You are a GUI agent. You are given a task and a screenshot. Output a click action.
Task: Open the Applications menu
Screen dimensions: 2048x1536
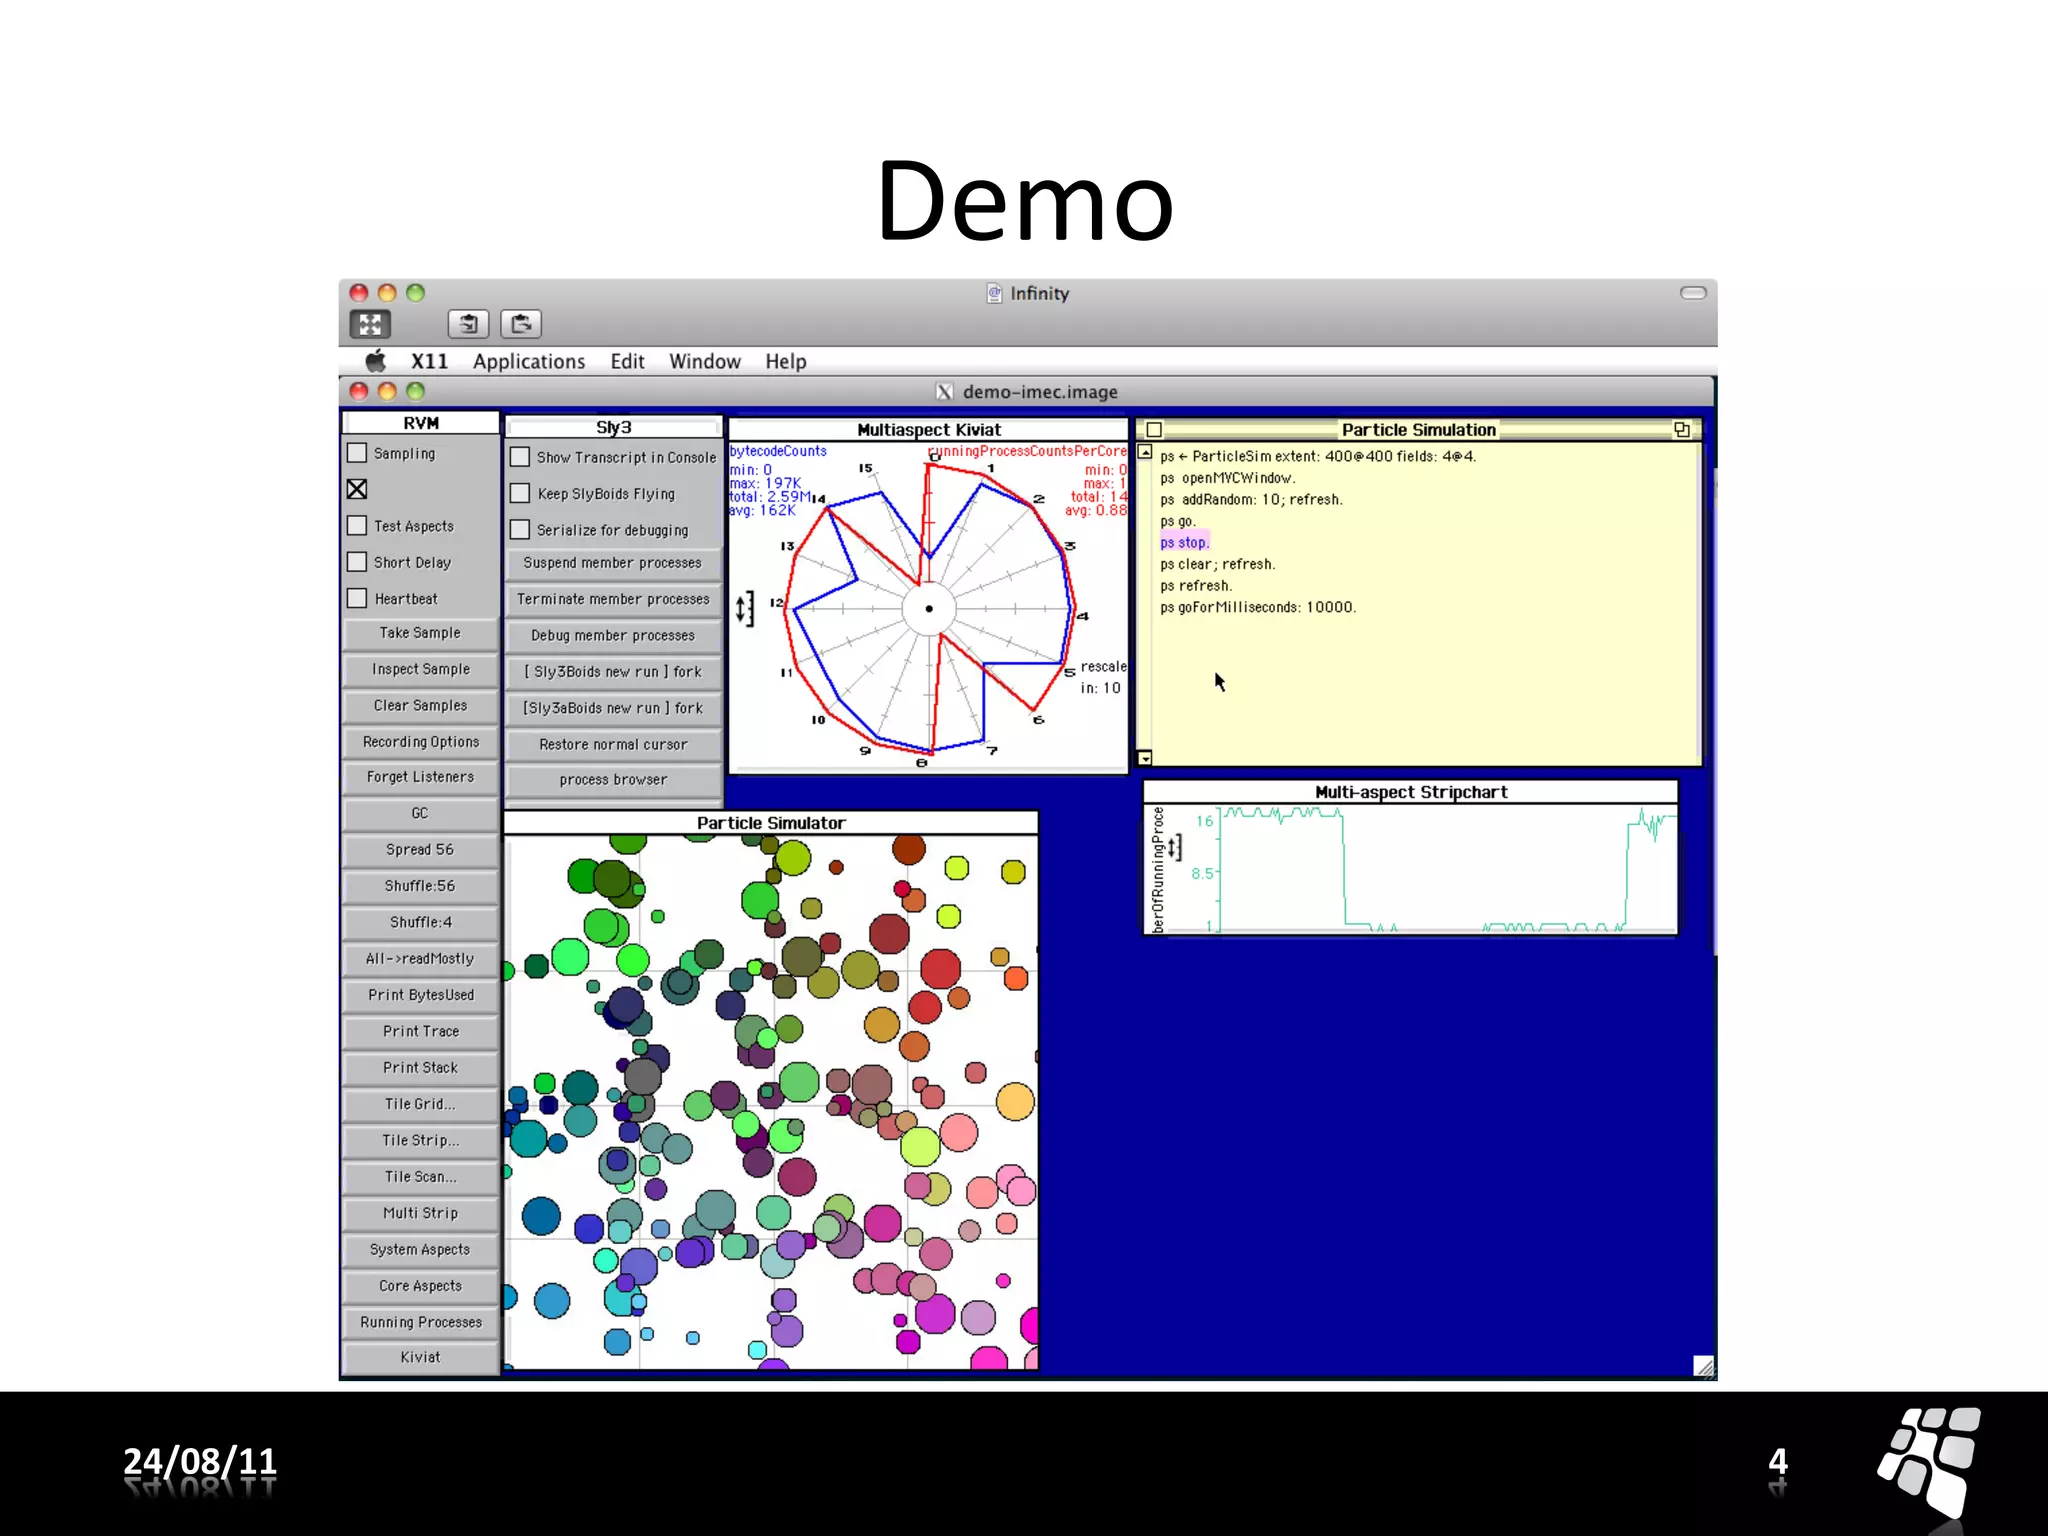529,361
